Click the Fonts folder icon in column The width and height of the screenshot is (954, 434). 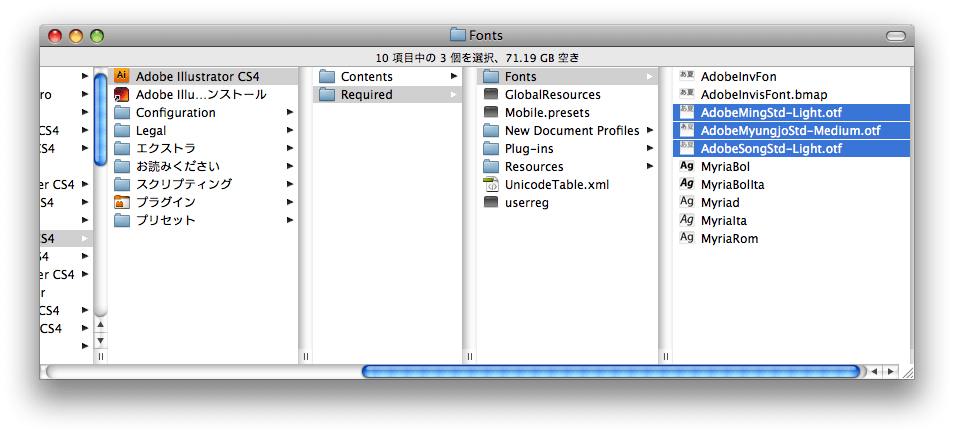[x=491, y=77]
